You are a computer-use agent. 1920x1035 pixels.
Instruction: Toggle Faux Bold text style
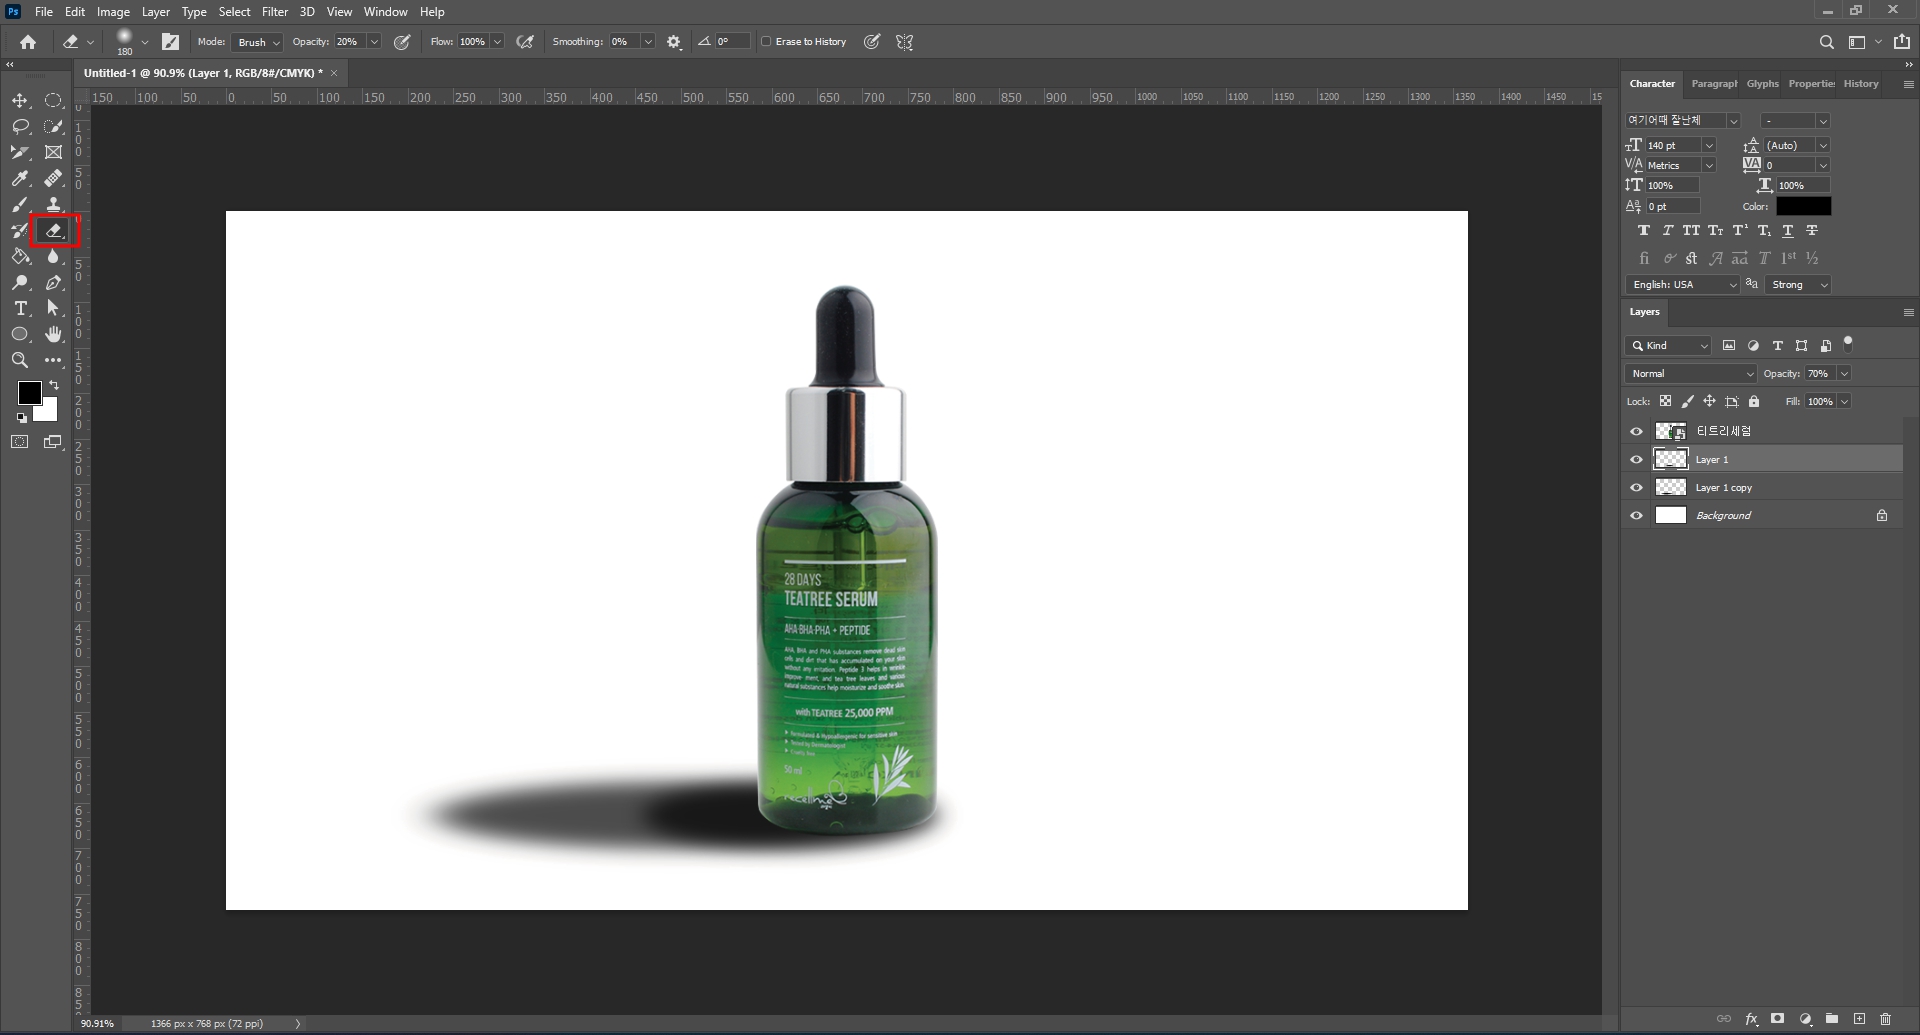click(1643, 230)
